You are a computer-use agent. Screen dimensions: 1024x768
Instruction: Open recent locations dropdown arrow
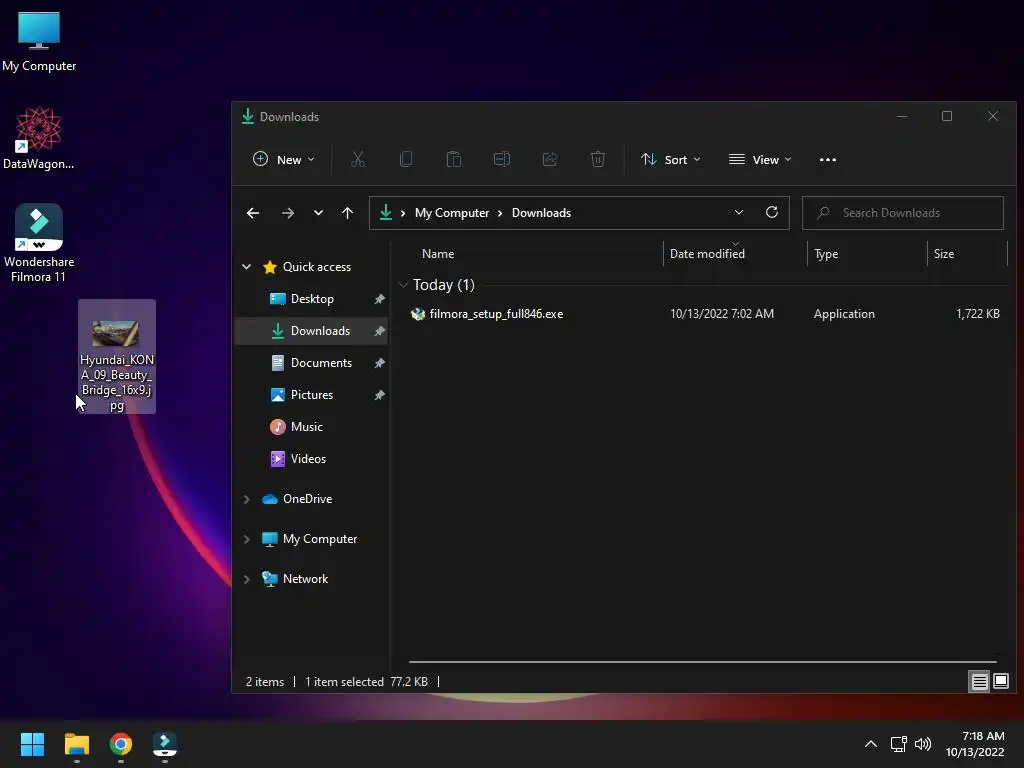(x=318, y=213)
